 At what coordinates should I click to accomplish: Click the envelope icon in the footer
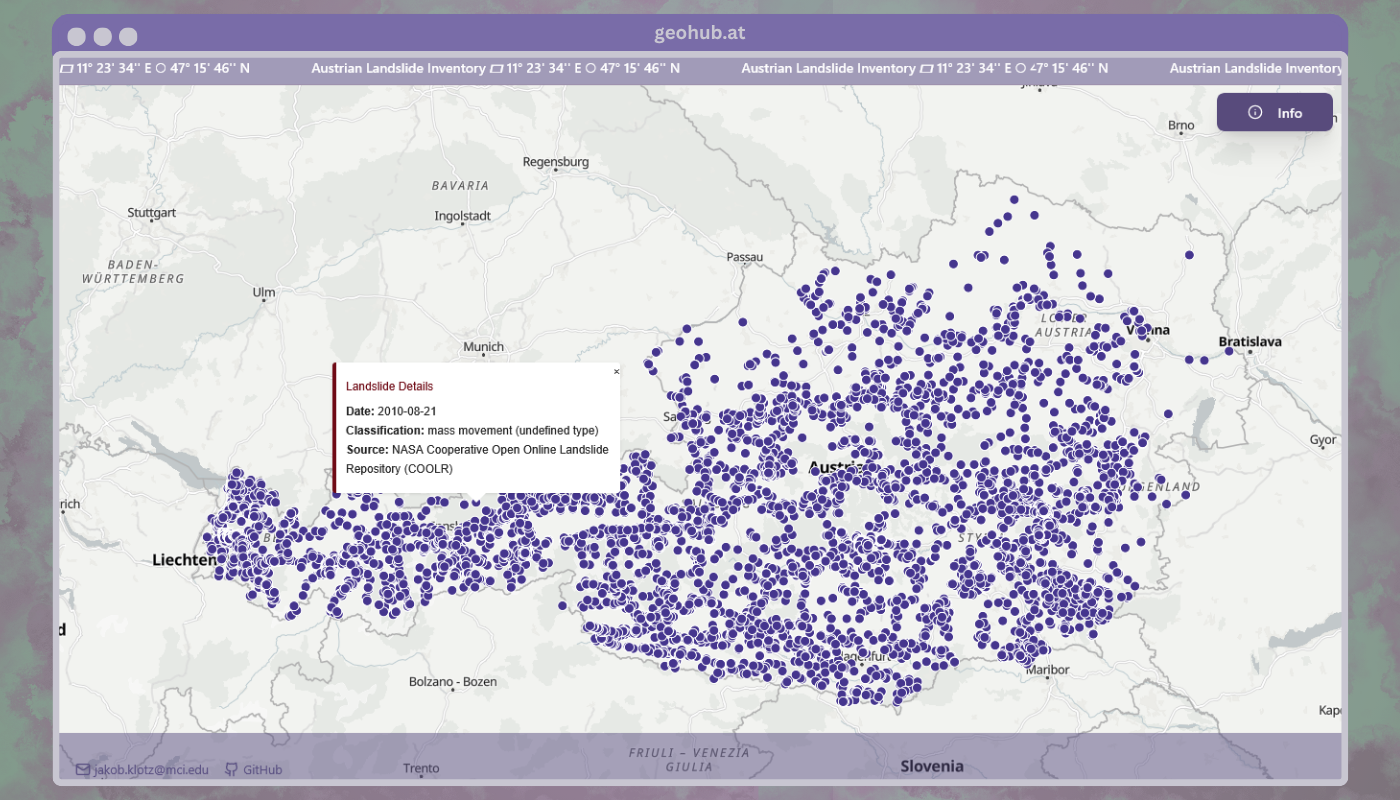click(x=83, y=769)
